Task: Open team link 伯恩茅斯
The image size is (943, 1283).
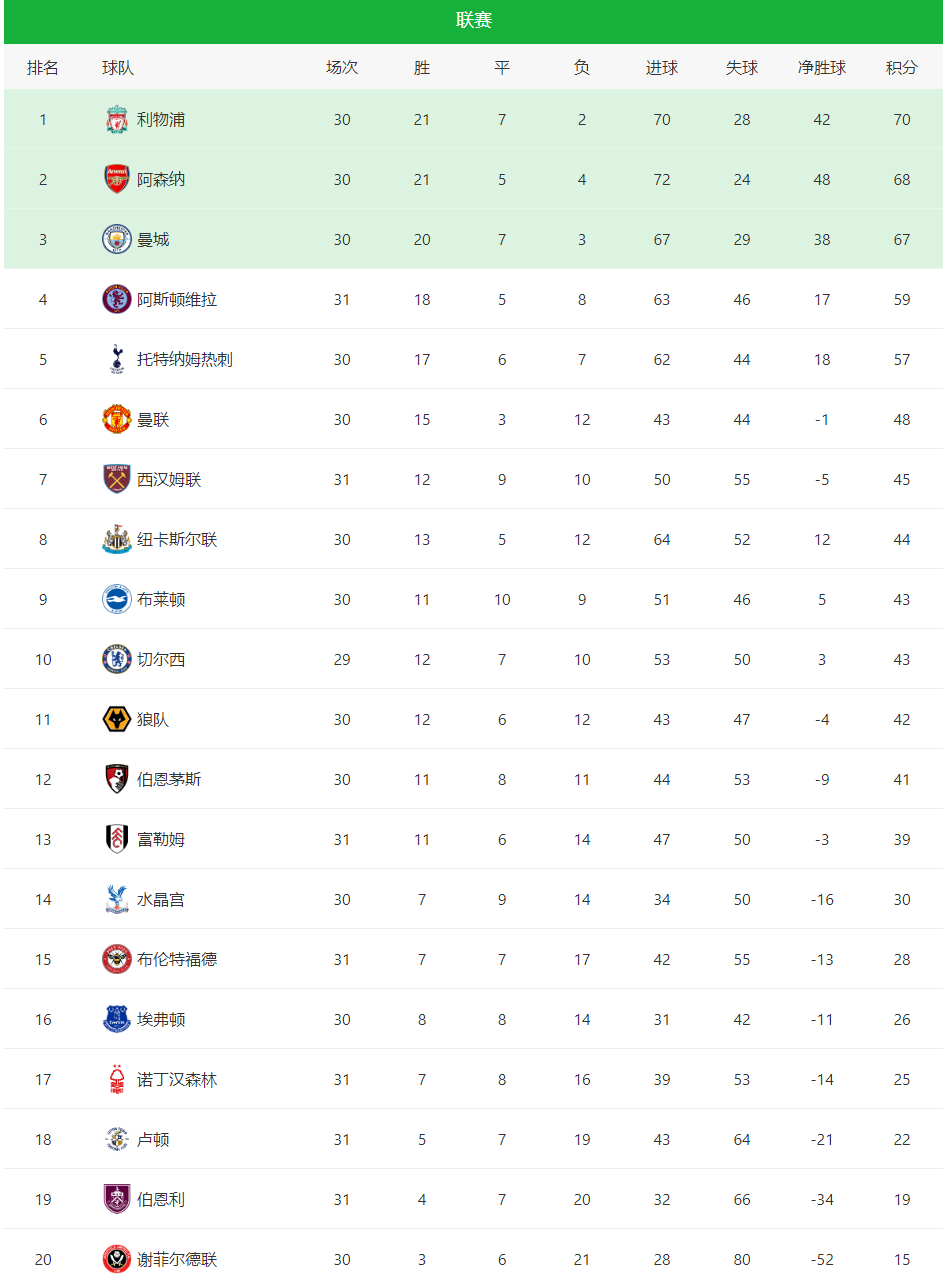Action: 169,780
